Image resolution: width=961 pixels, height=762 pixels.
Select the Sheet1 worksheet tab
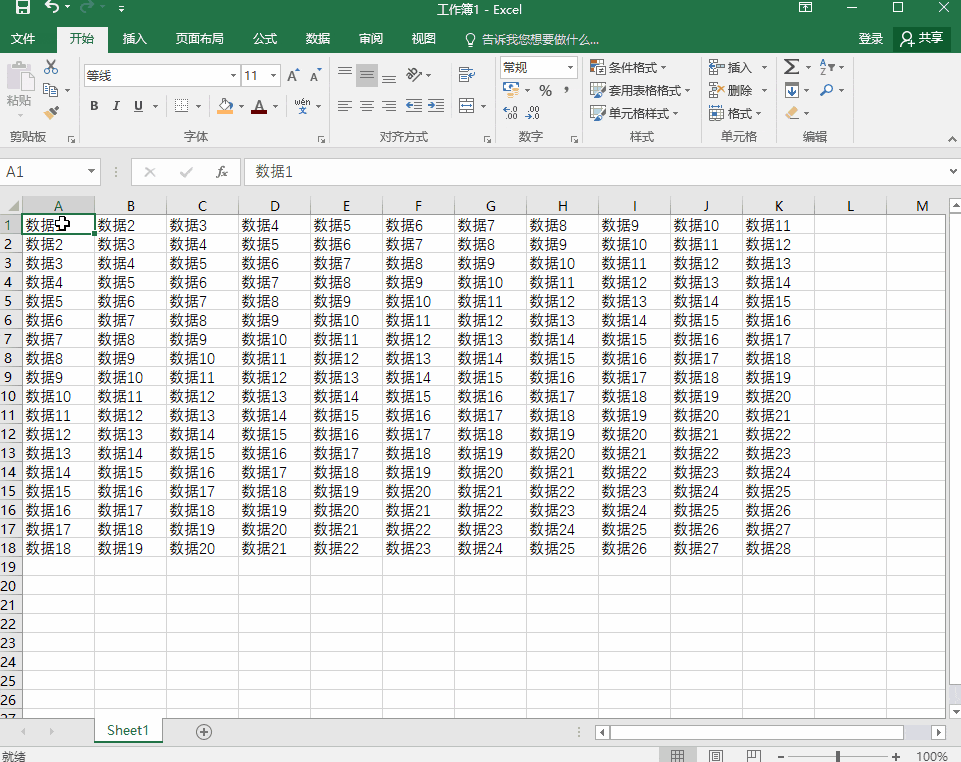click(x=128, y=731)
